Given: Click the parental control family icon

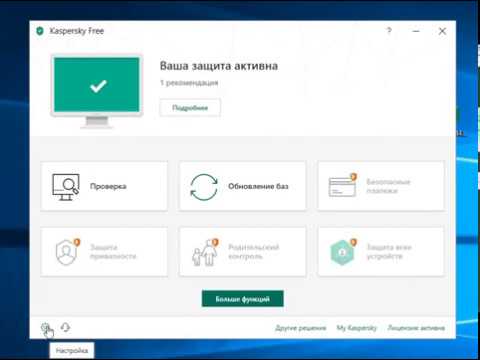Looking at the screenshot, I should 205,252.
